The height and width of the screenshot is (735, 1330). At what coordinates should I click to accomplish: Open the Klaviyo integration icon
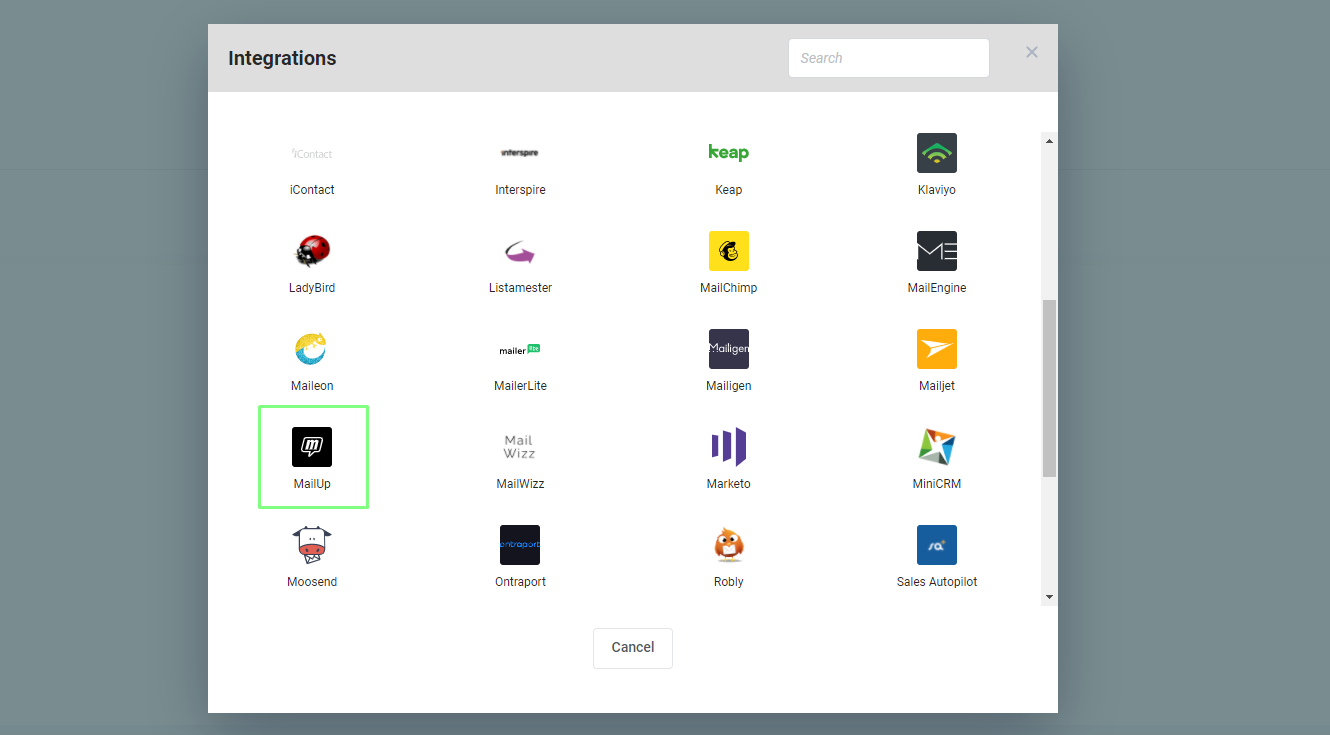pos(937,153)
